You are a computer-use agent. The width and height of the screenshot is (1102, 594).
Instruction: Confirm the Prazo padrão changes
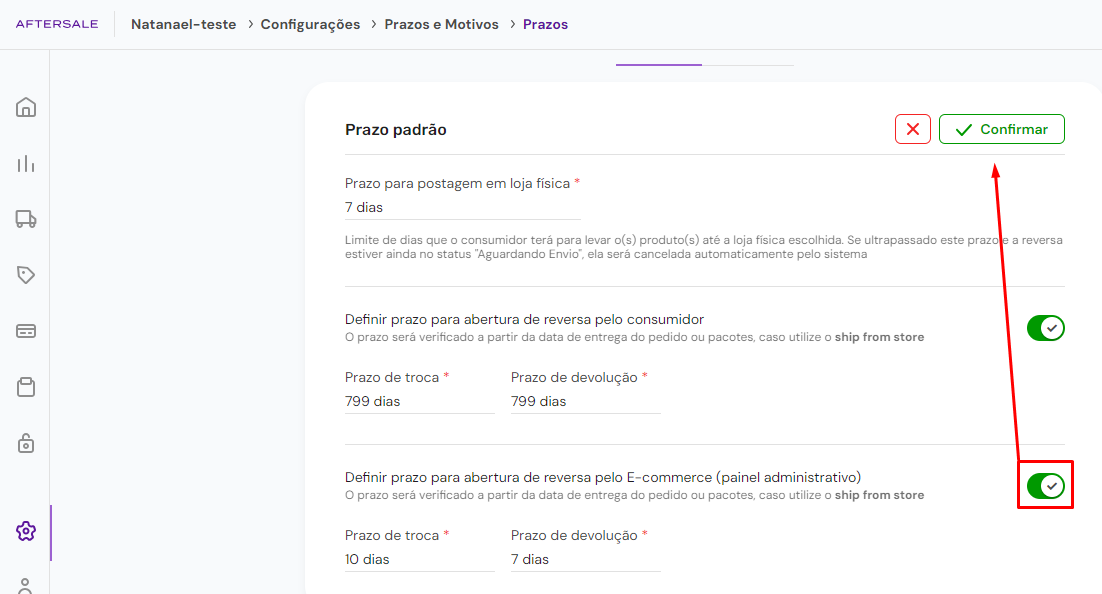[x=1001, y=129]
